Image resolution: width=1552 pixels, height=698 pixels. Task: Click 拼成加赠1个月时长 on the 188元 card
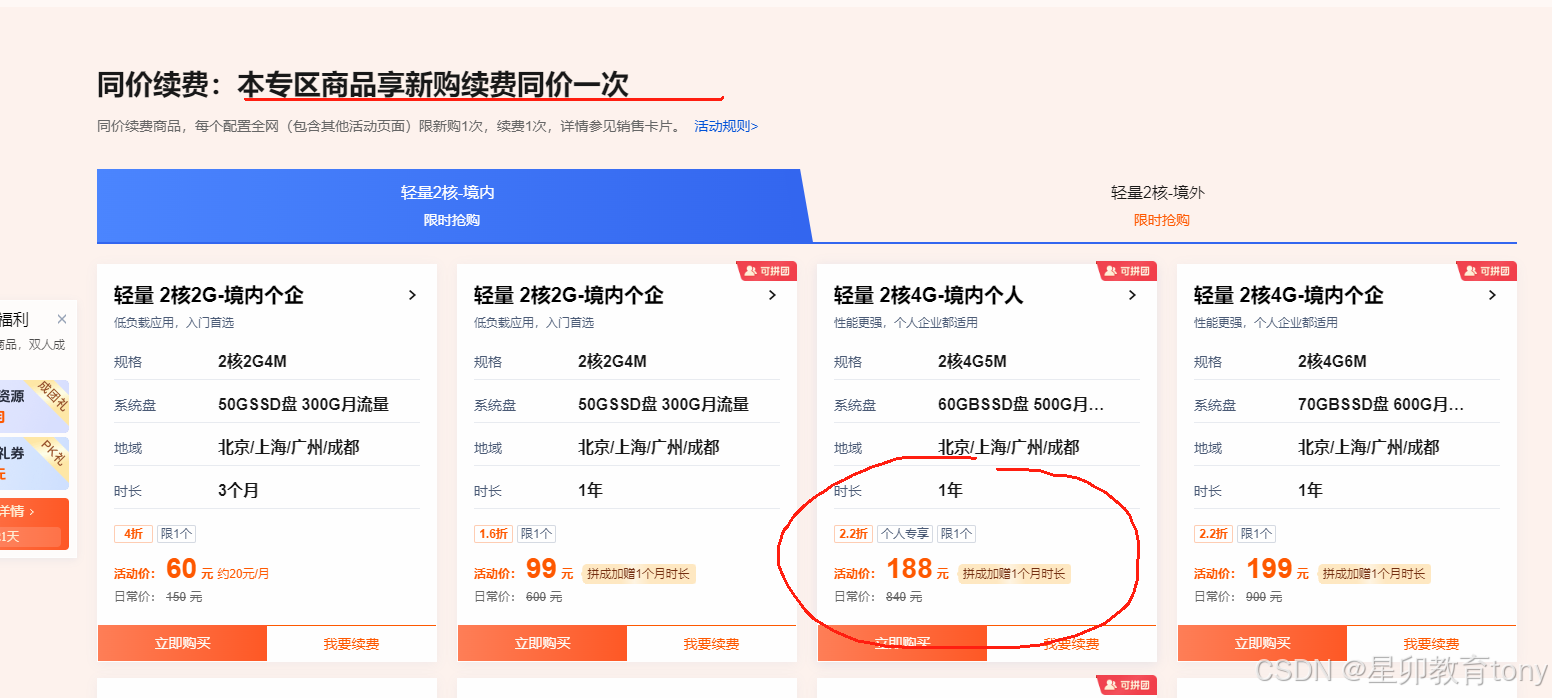coord(1014,574)
